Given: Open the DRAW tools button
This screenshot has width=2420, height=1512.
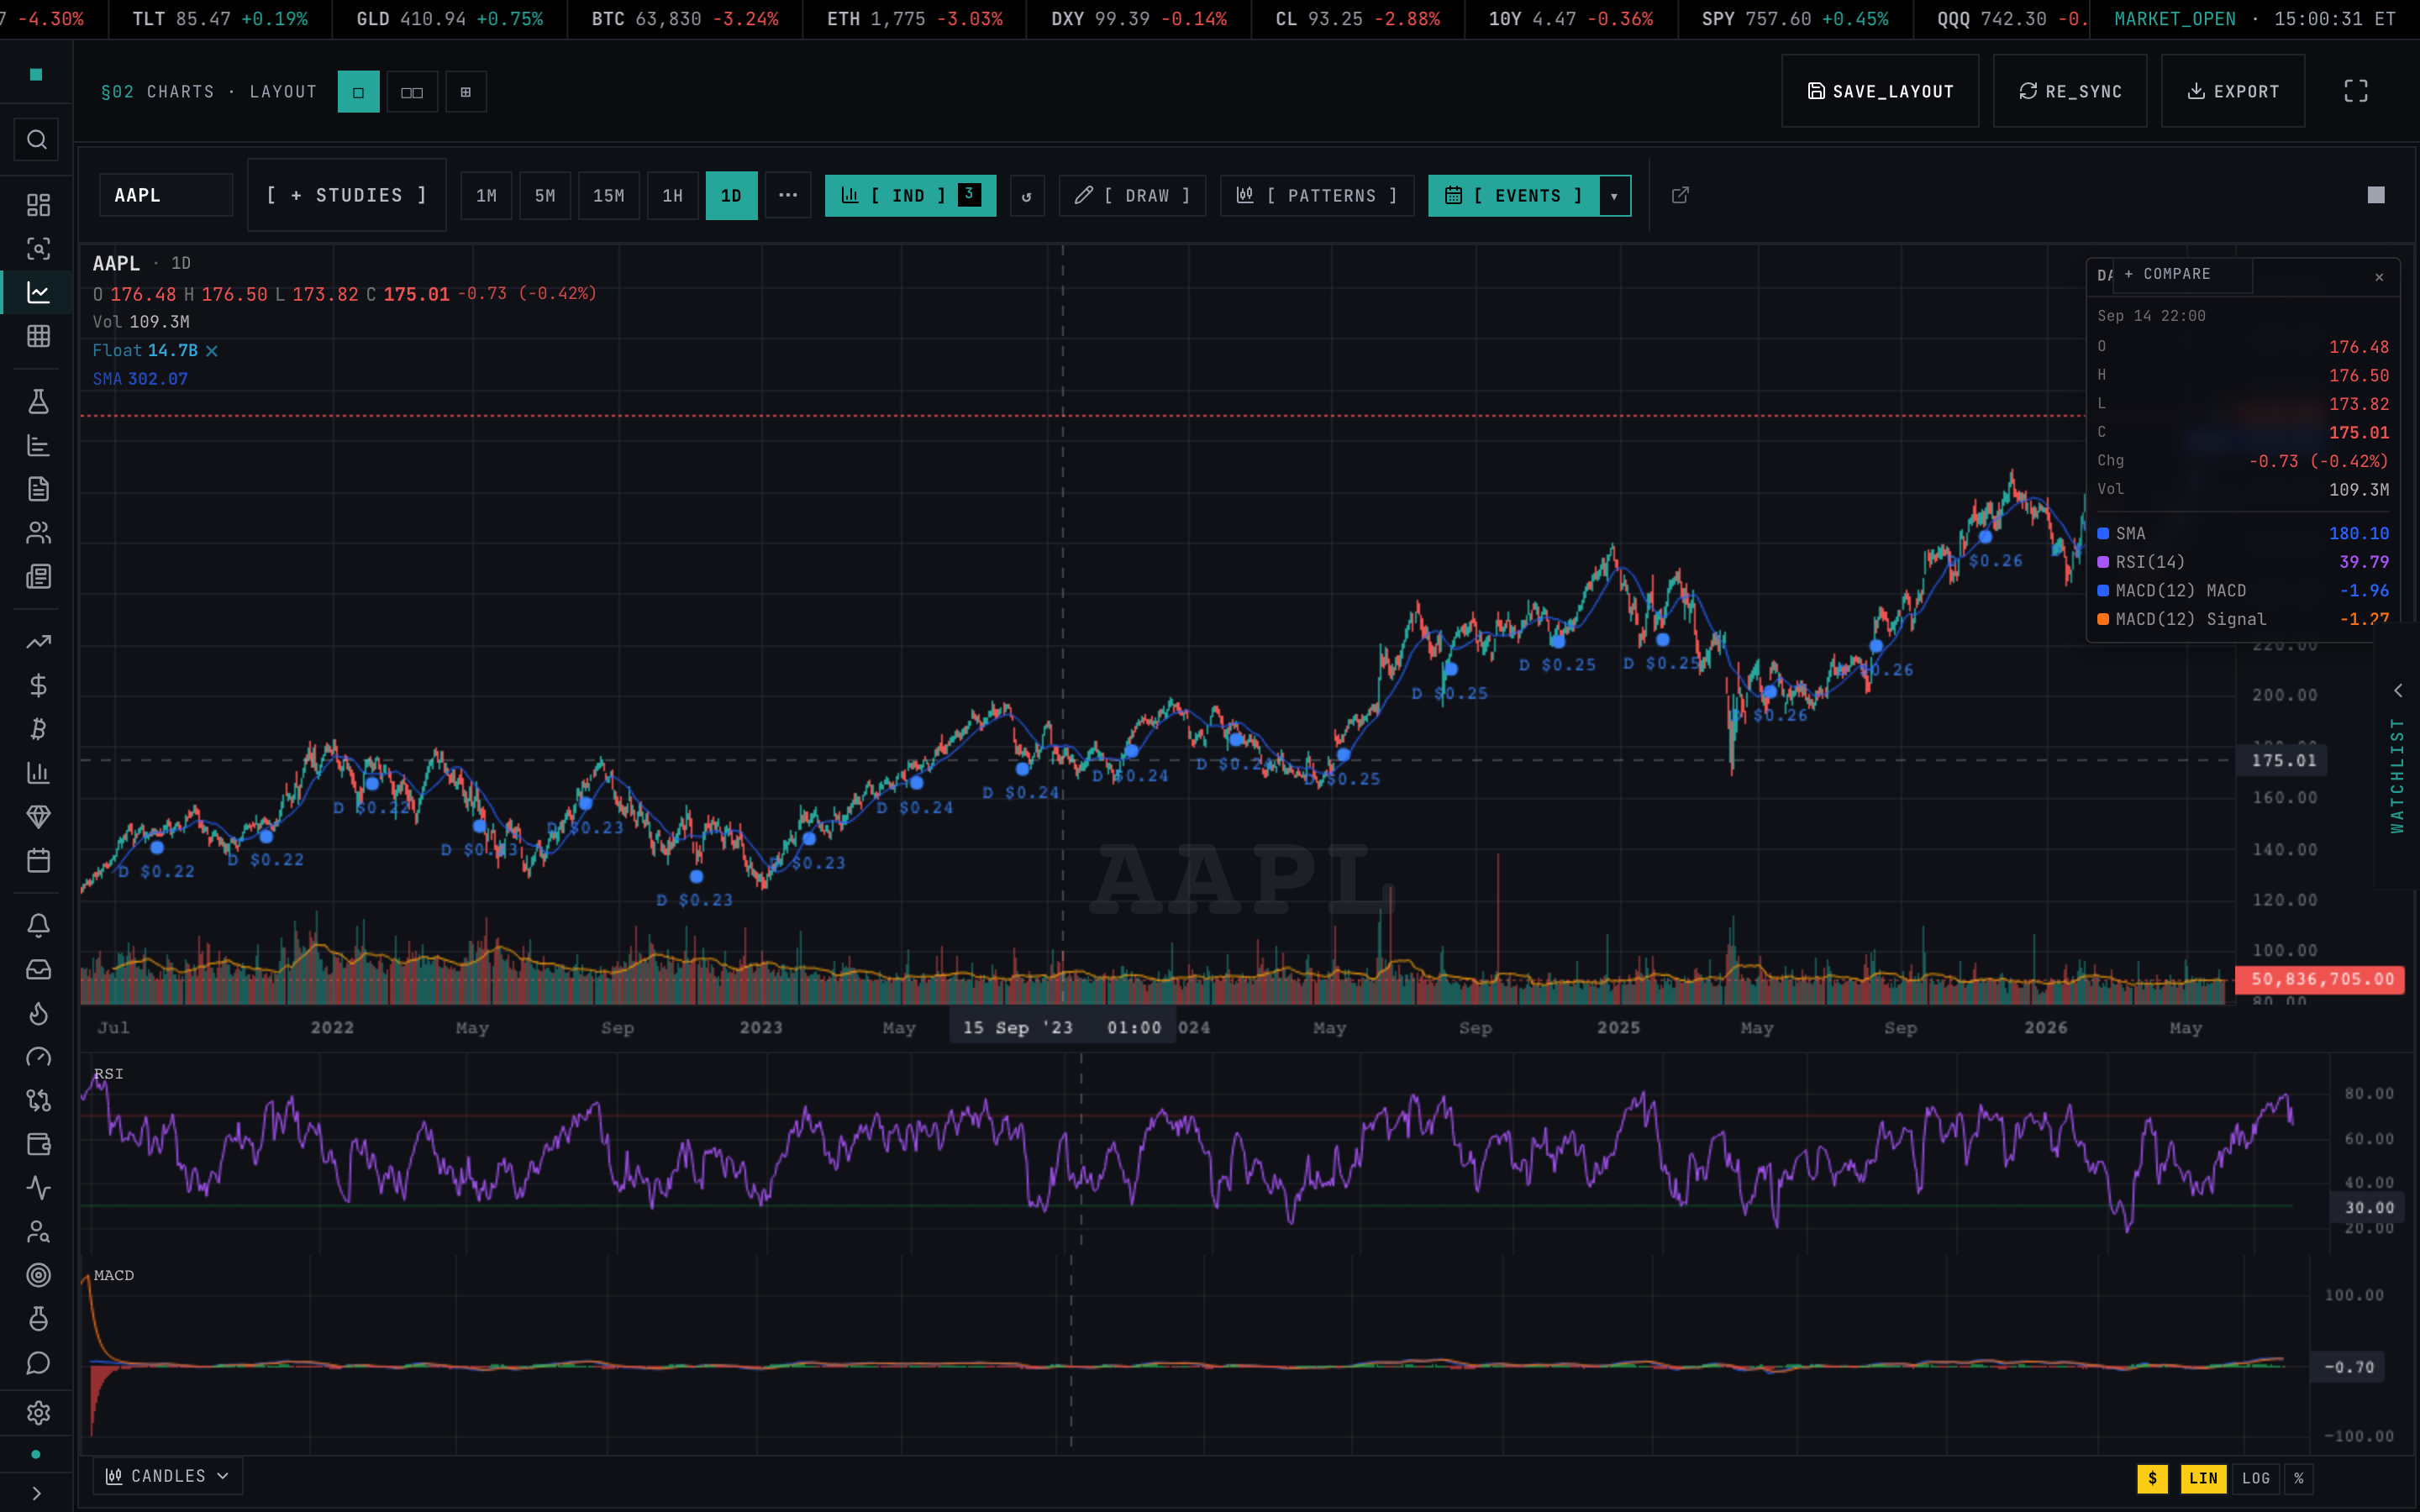Looking at the screenshot, I should [1133, 196].
